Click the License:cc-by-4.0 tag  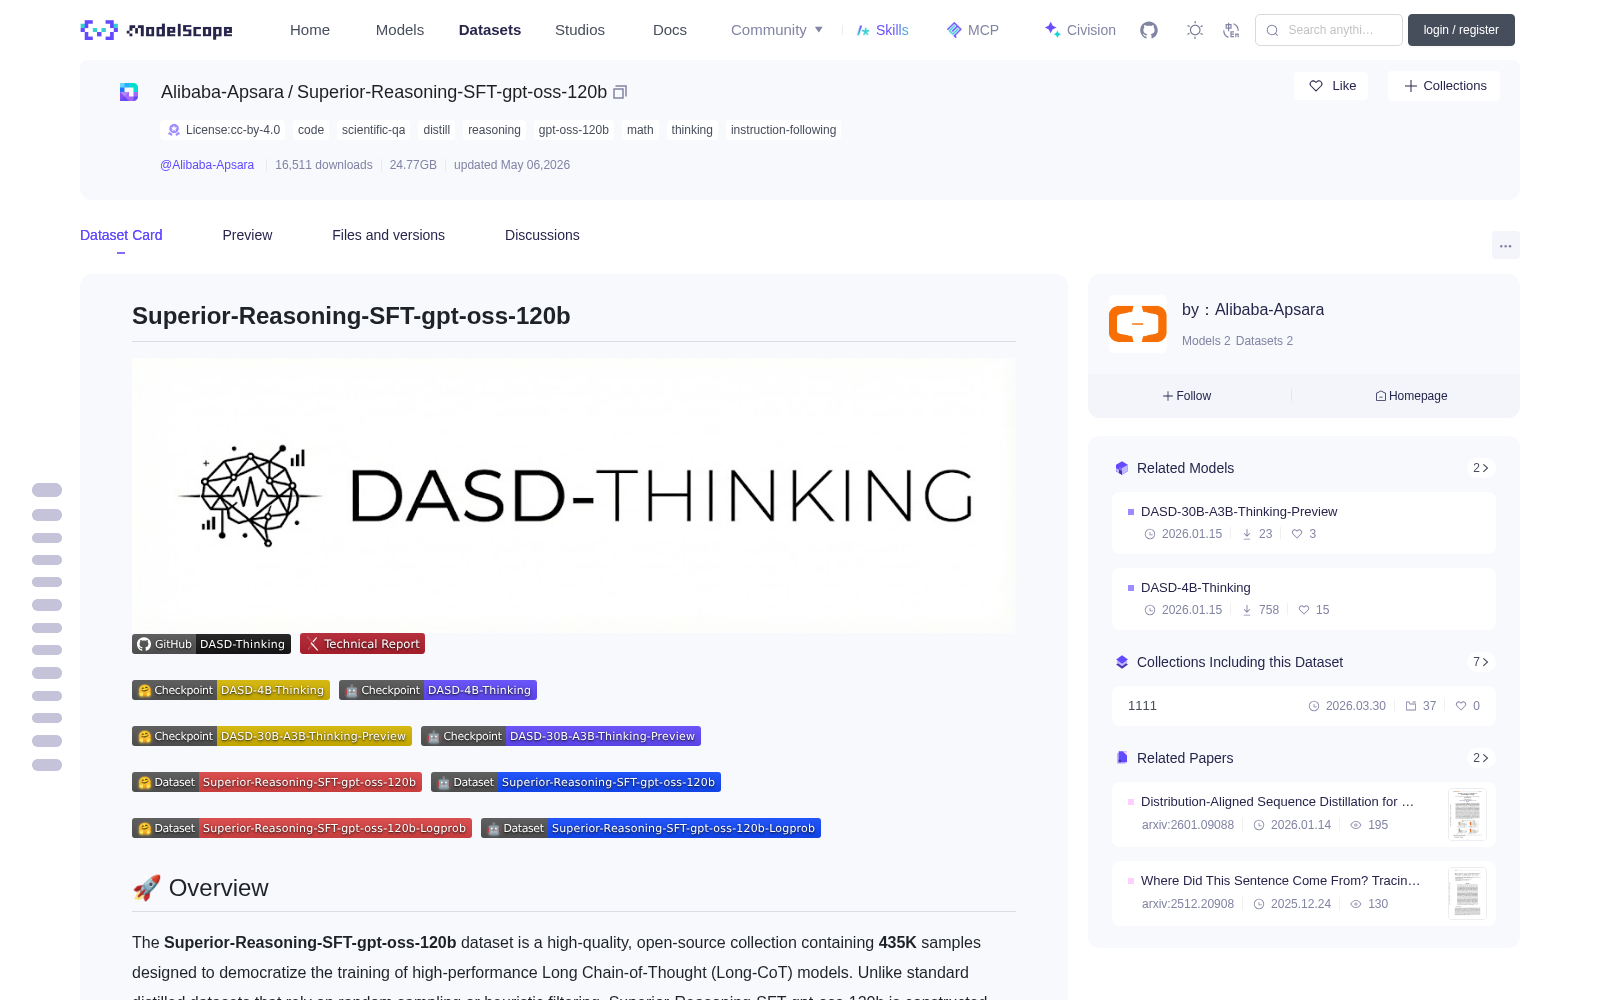(x=224, y=130)
